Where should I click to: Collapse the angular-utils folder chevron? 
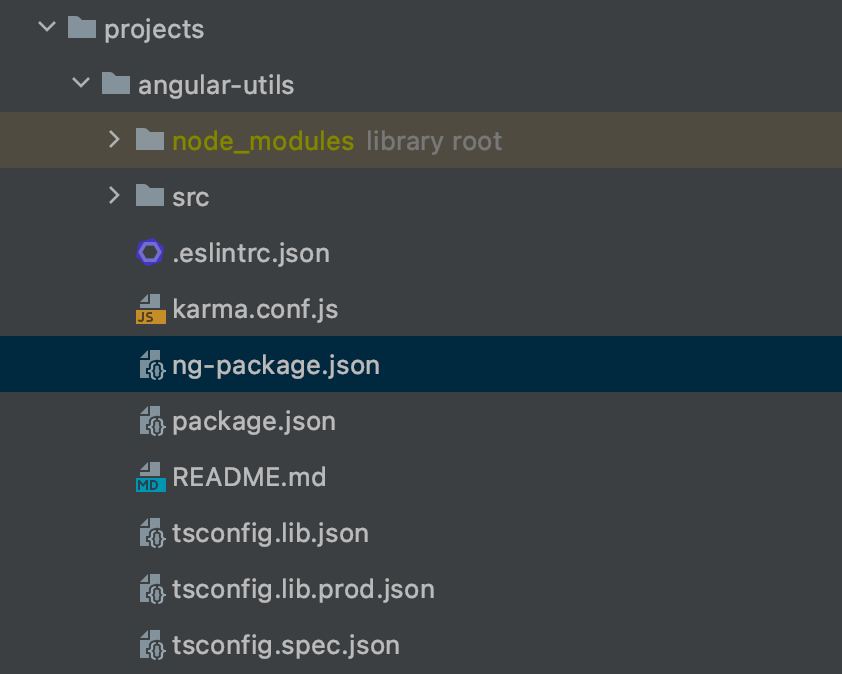pos(81,83)
